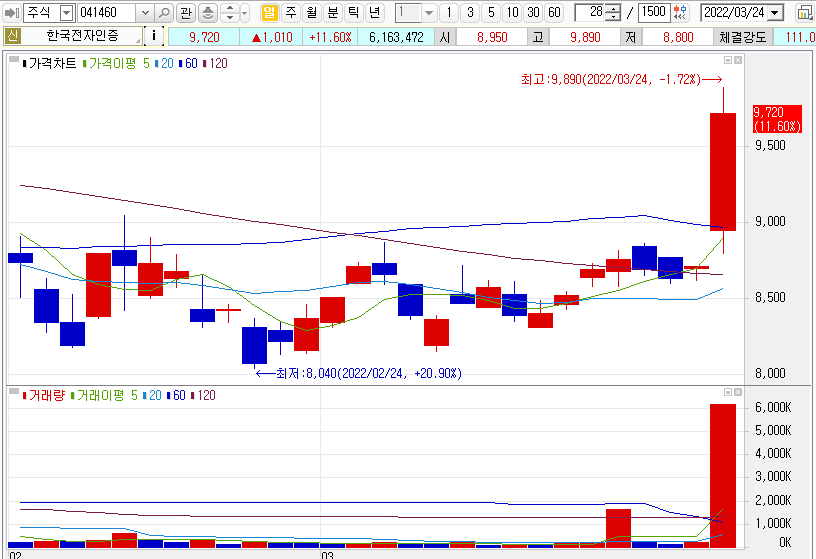The image size is (816, 559).
Task: Click the 20-day volume MA legend
Action: click(x=152, y=396)
